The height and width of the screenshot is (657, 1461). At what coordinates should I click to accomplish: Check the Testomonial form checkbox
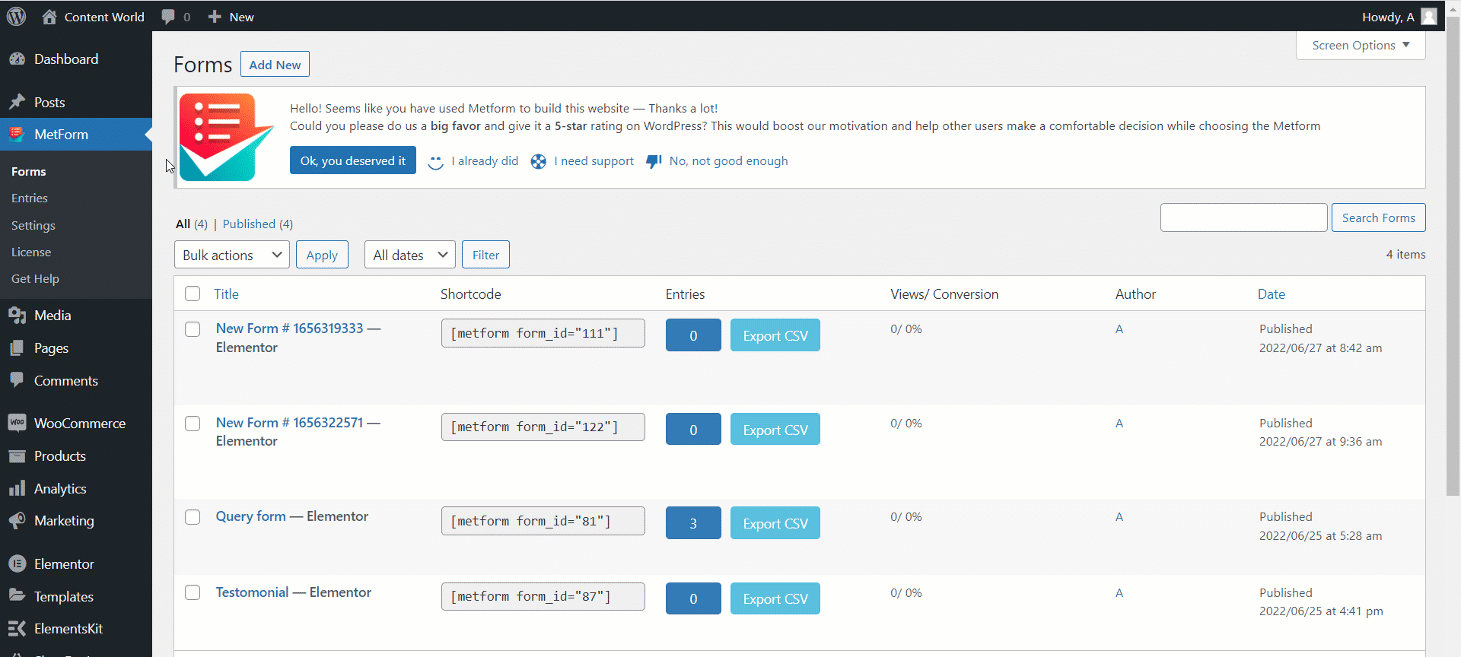click(193, 593)
